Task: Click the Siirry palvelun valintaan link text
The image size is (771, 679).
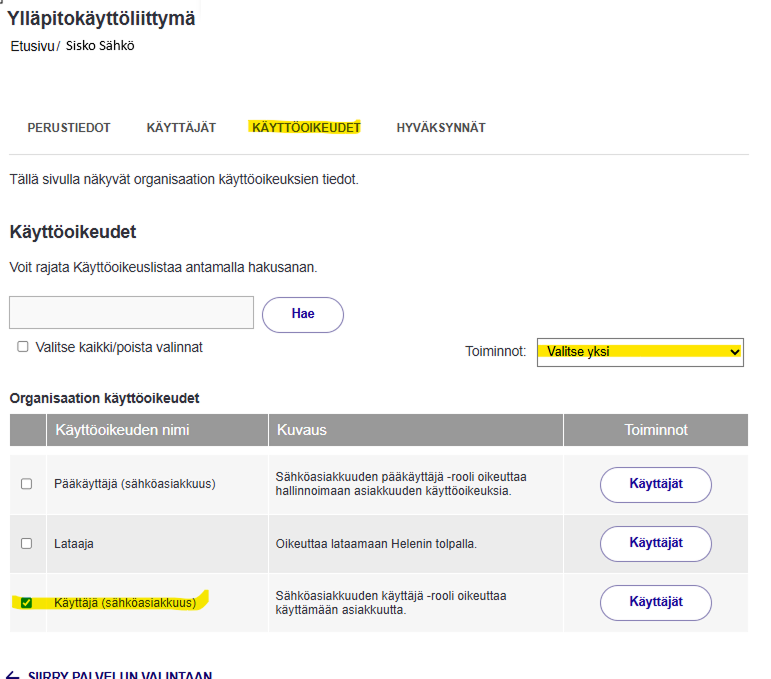Action: pyautogui.click(x=120, y=675)
